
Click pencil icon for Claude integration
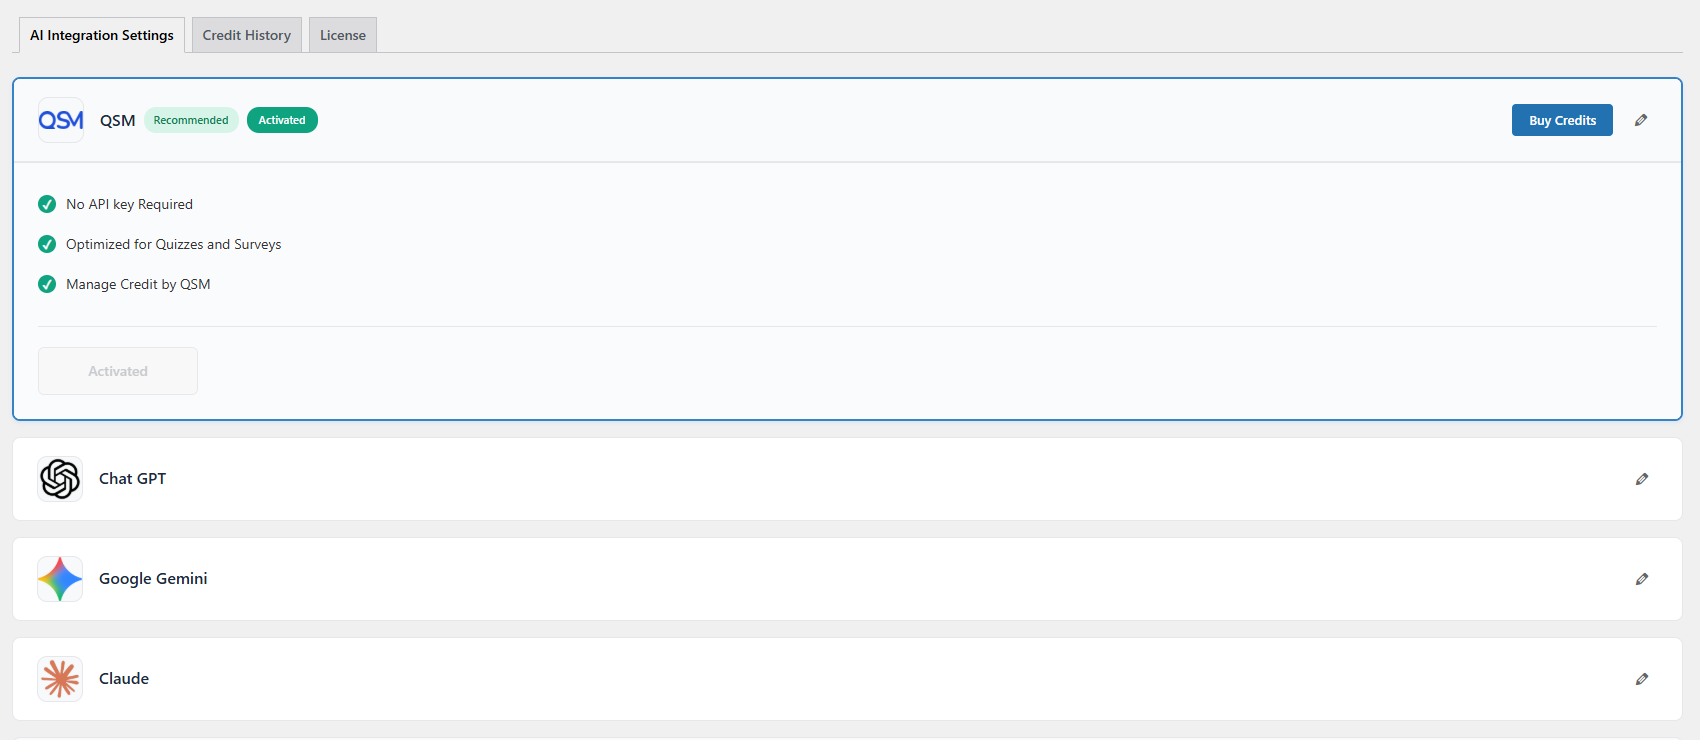point(1642,679)
